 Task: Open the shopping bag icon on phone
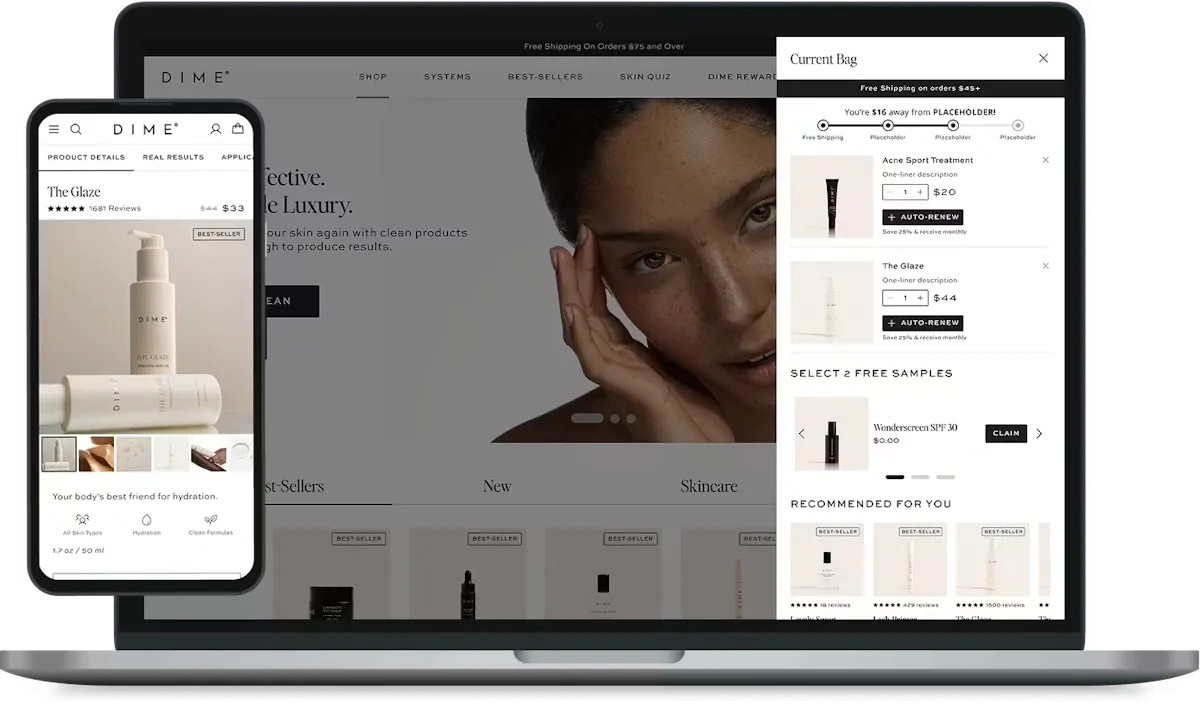pyautogui.click(x=238, y=129)
